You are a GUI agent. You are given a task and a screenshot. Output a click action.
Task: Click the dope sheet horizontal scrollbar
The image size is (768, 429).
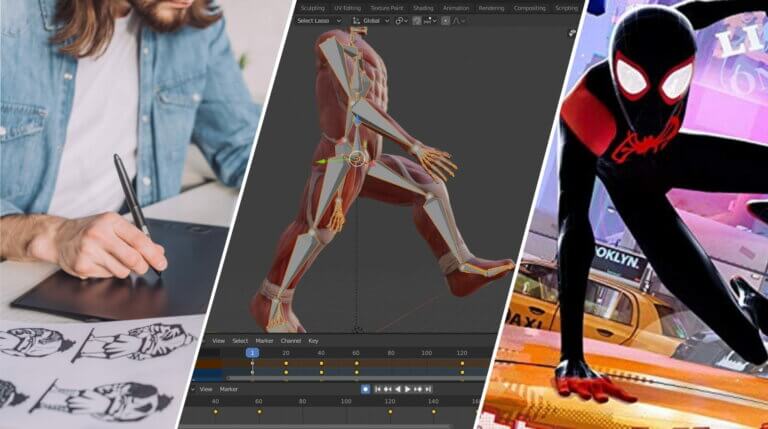click(x=356, y=379)
